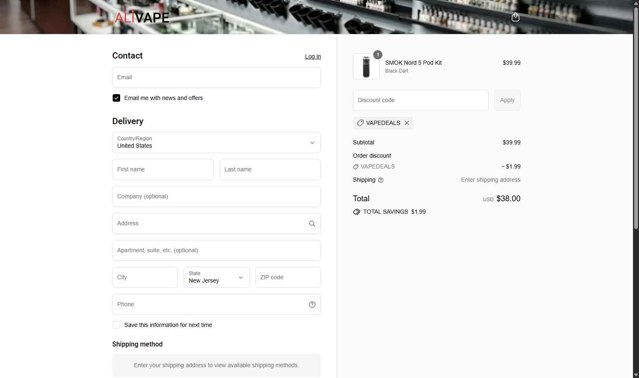Focus the ZIP code field
The height and width of the screenshot is (378, 639).
point(288,277)
